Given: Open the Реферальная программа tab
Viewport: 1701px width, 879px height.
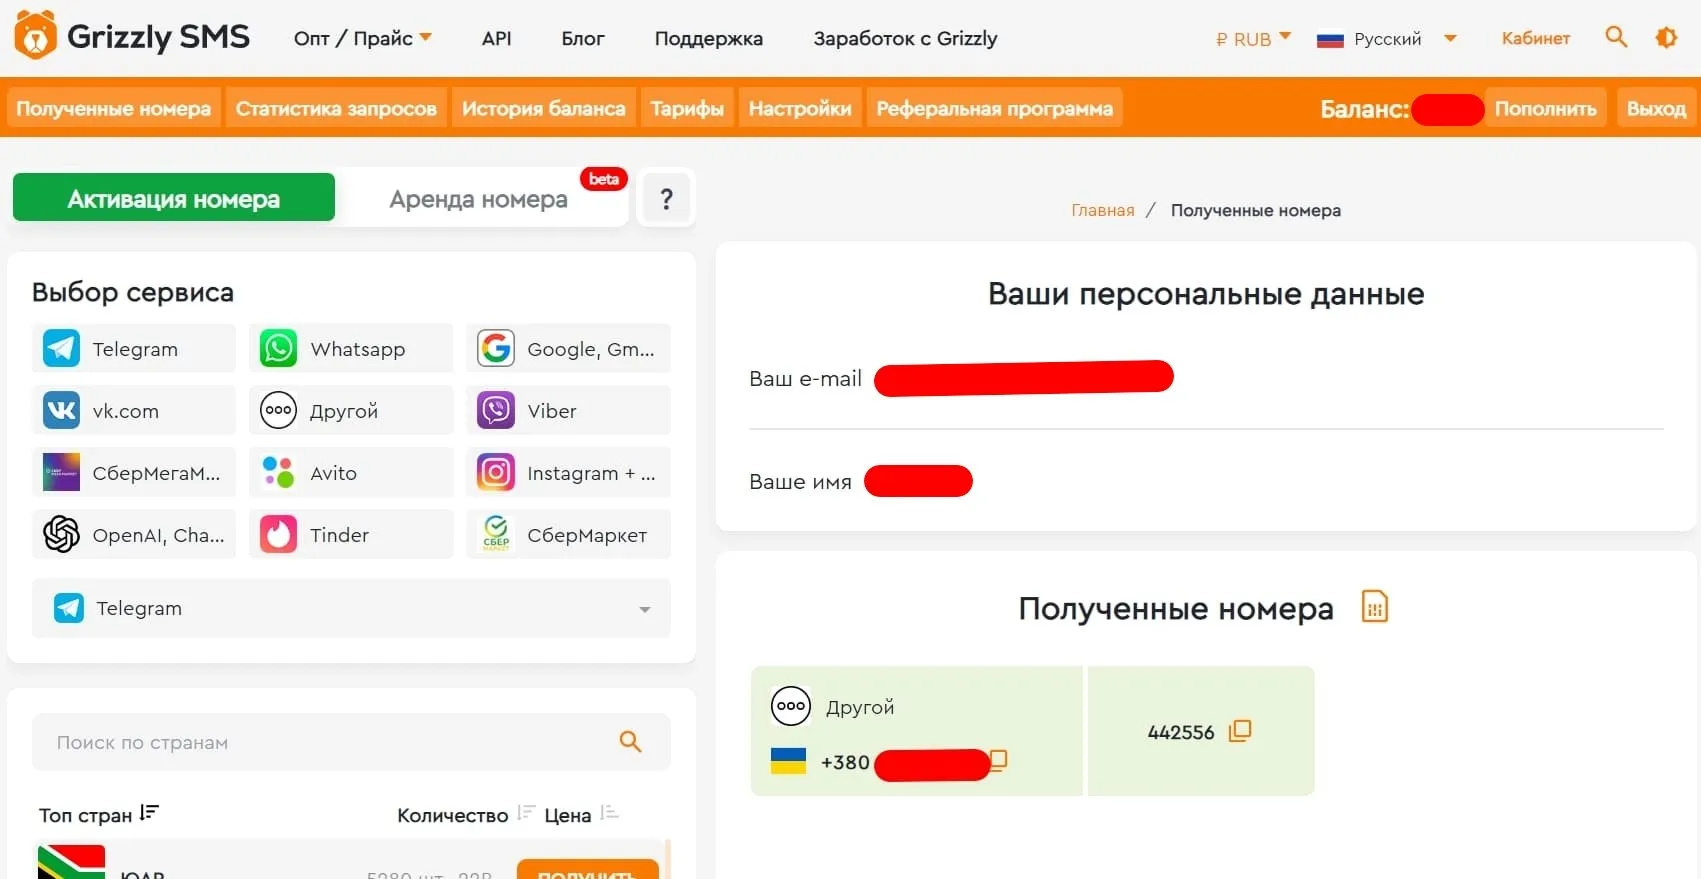Looking at the screenshot, I should point(994,108).
